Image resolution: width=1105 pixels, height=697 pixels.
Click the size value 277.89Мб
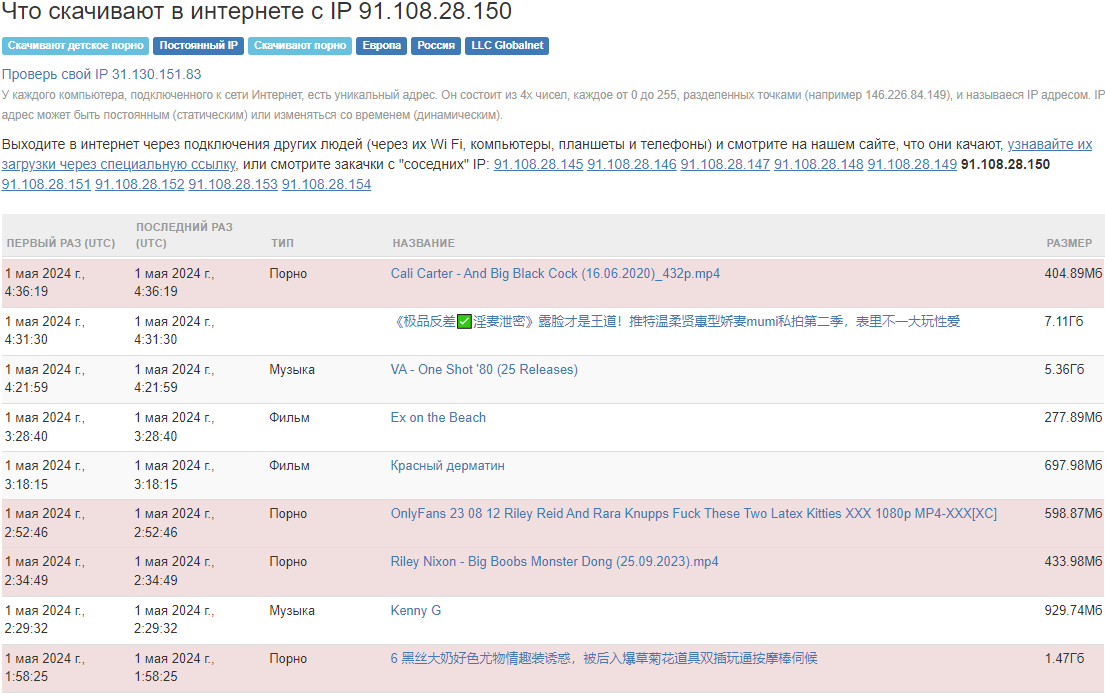tap(1073, 417)
